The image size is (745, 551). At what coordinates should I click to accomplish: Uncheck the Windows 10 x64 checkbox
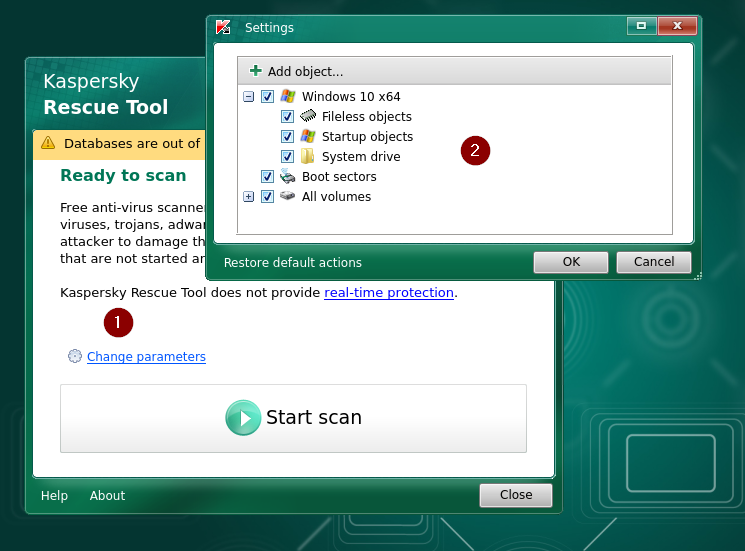267,97
